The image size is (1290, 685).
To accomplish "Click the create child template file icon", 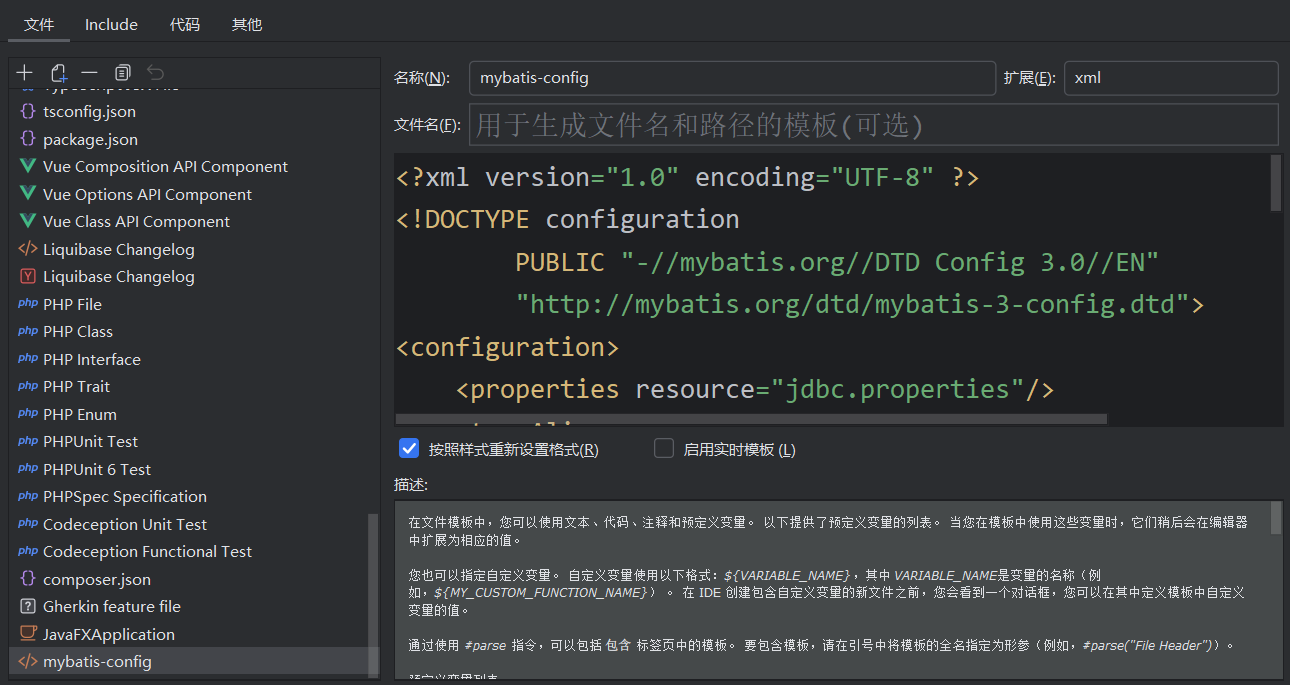I will coord(58,73).
